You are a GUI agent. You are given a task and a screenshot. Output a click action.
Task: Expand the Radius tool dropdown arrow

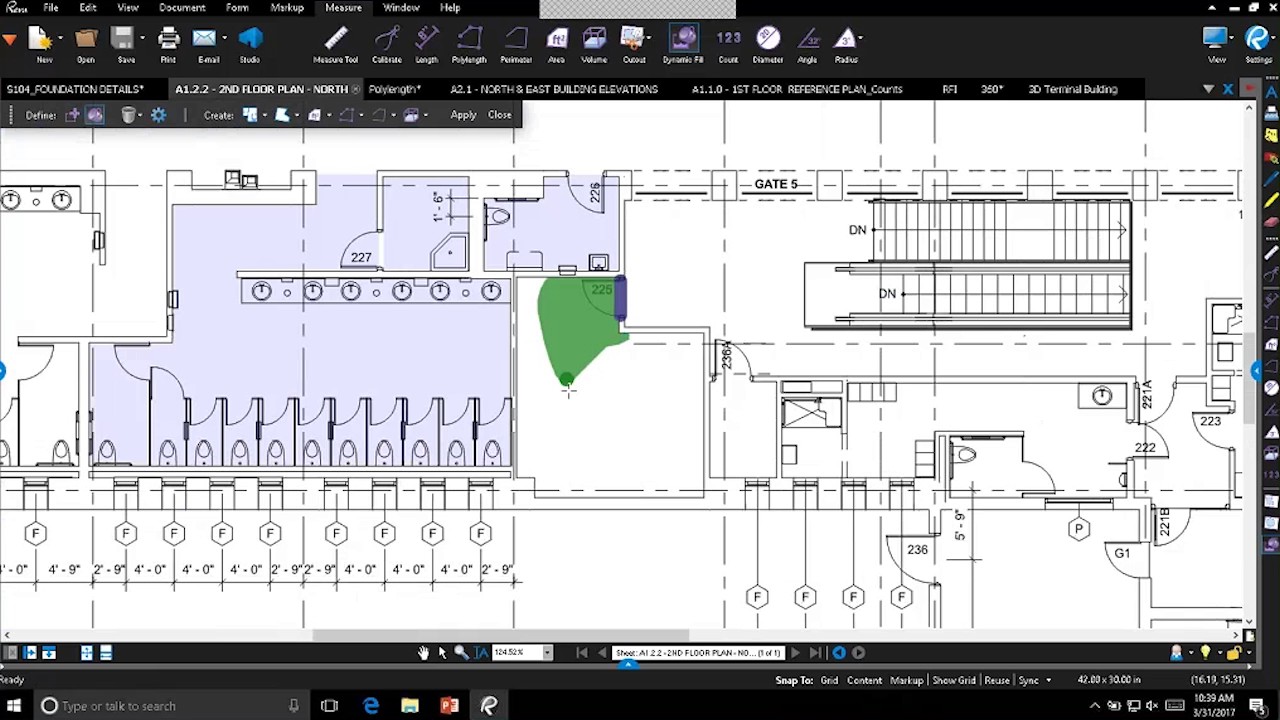tap(861, 39)
